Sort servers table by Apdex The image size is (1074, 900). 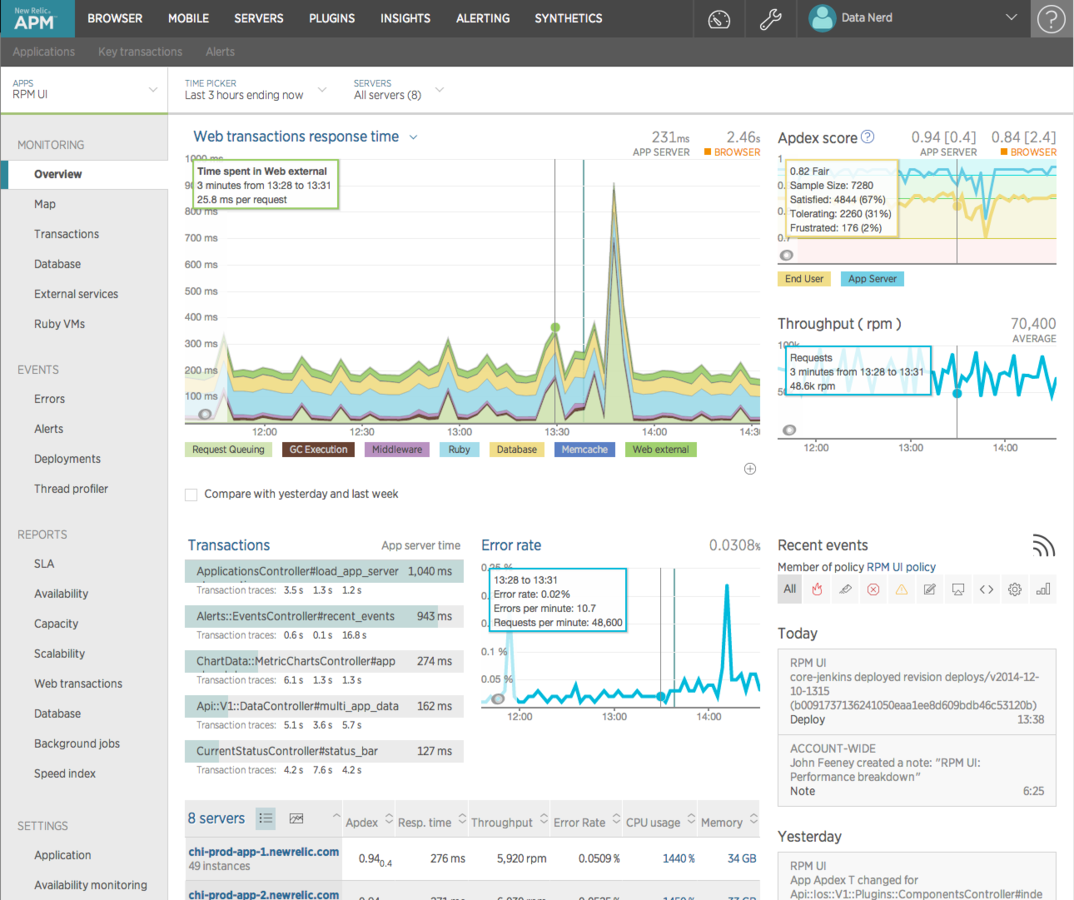click(369, 820)
